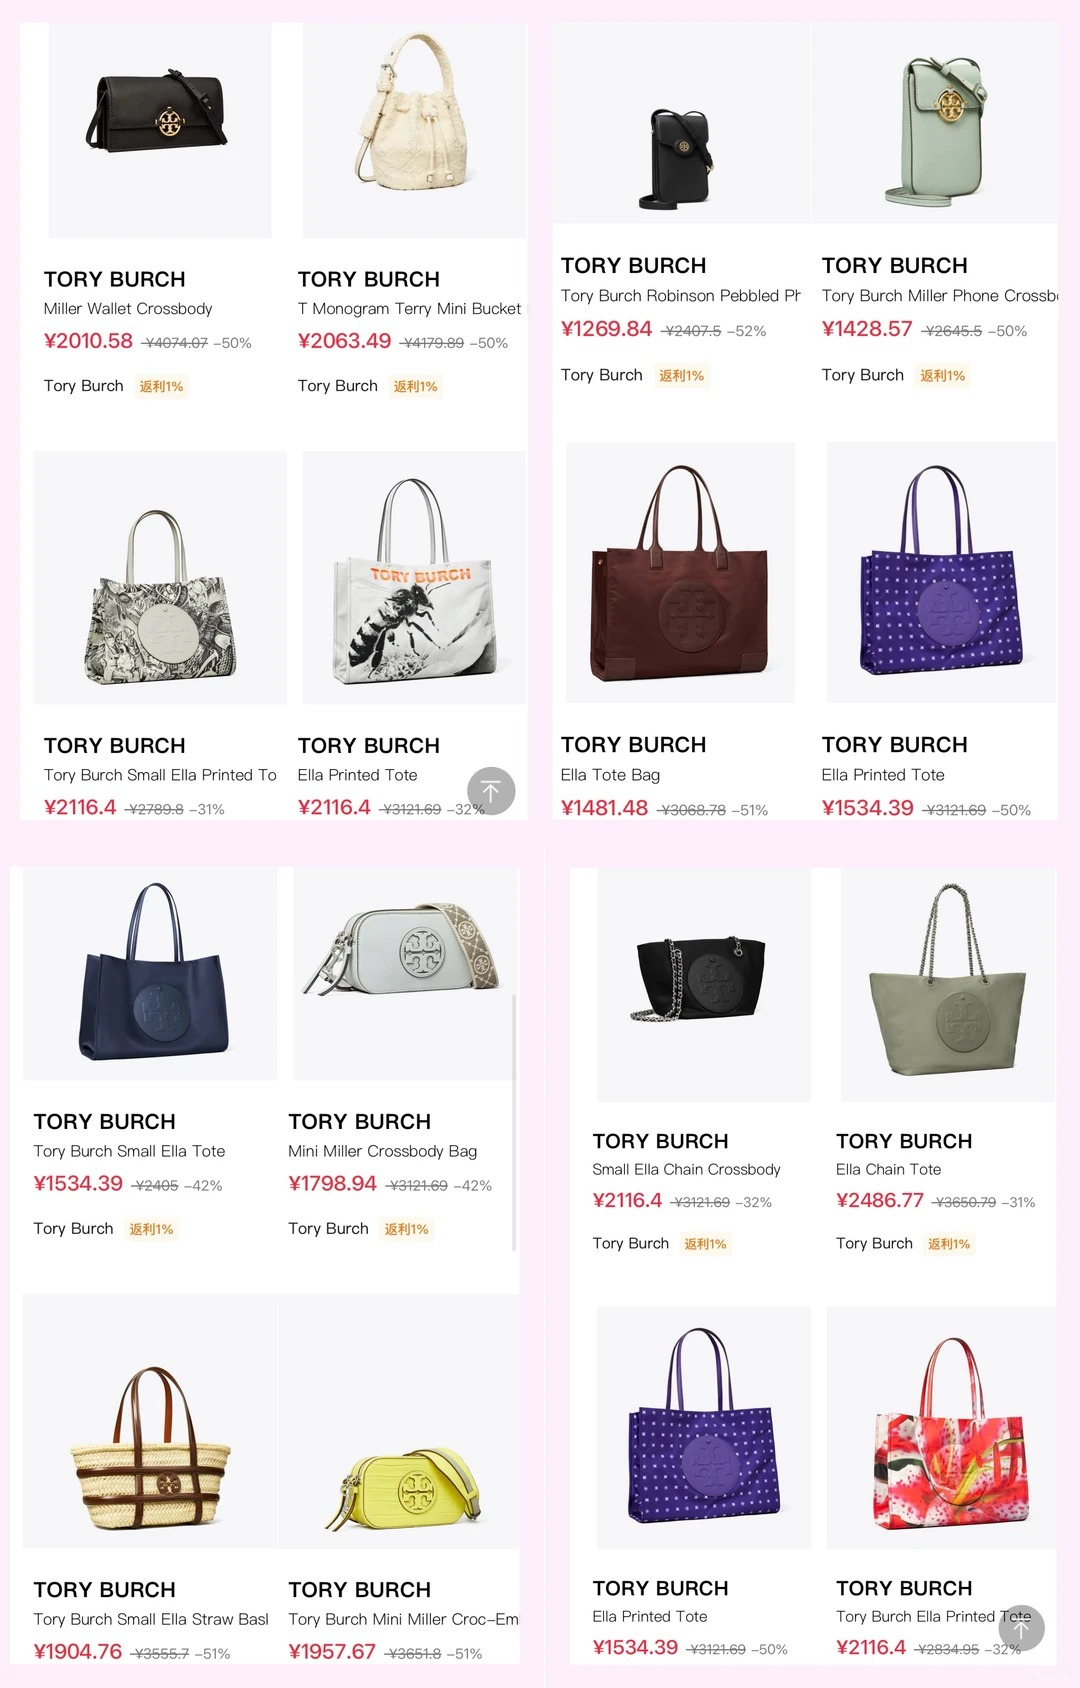This screenshot has width=1080, height=1688.
Task: Tap the gray back-to-top arrow beside Ella Printed Tote ¥2116.4
Action: [491, 791]
